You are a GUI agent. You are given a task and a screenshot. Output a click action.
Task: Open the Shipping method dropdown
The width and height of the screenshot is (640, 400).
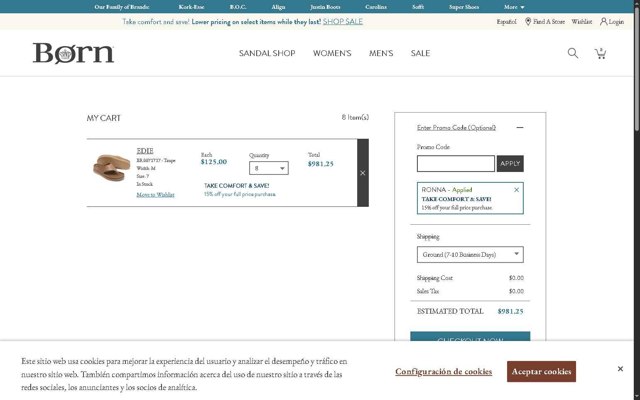[x=470, y=254]
